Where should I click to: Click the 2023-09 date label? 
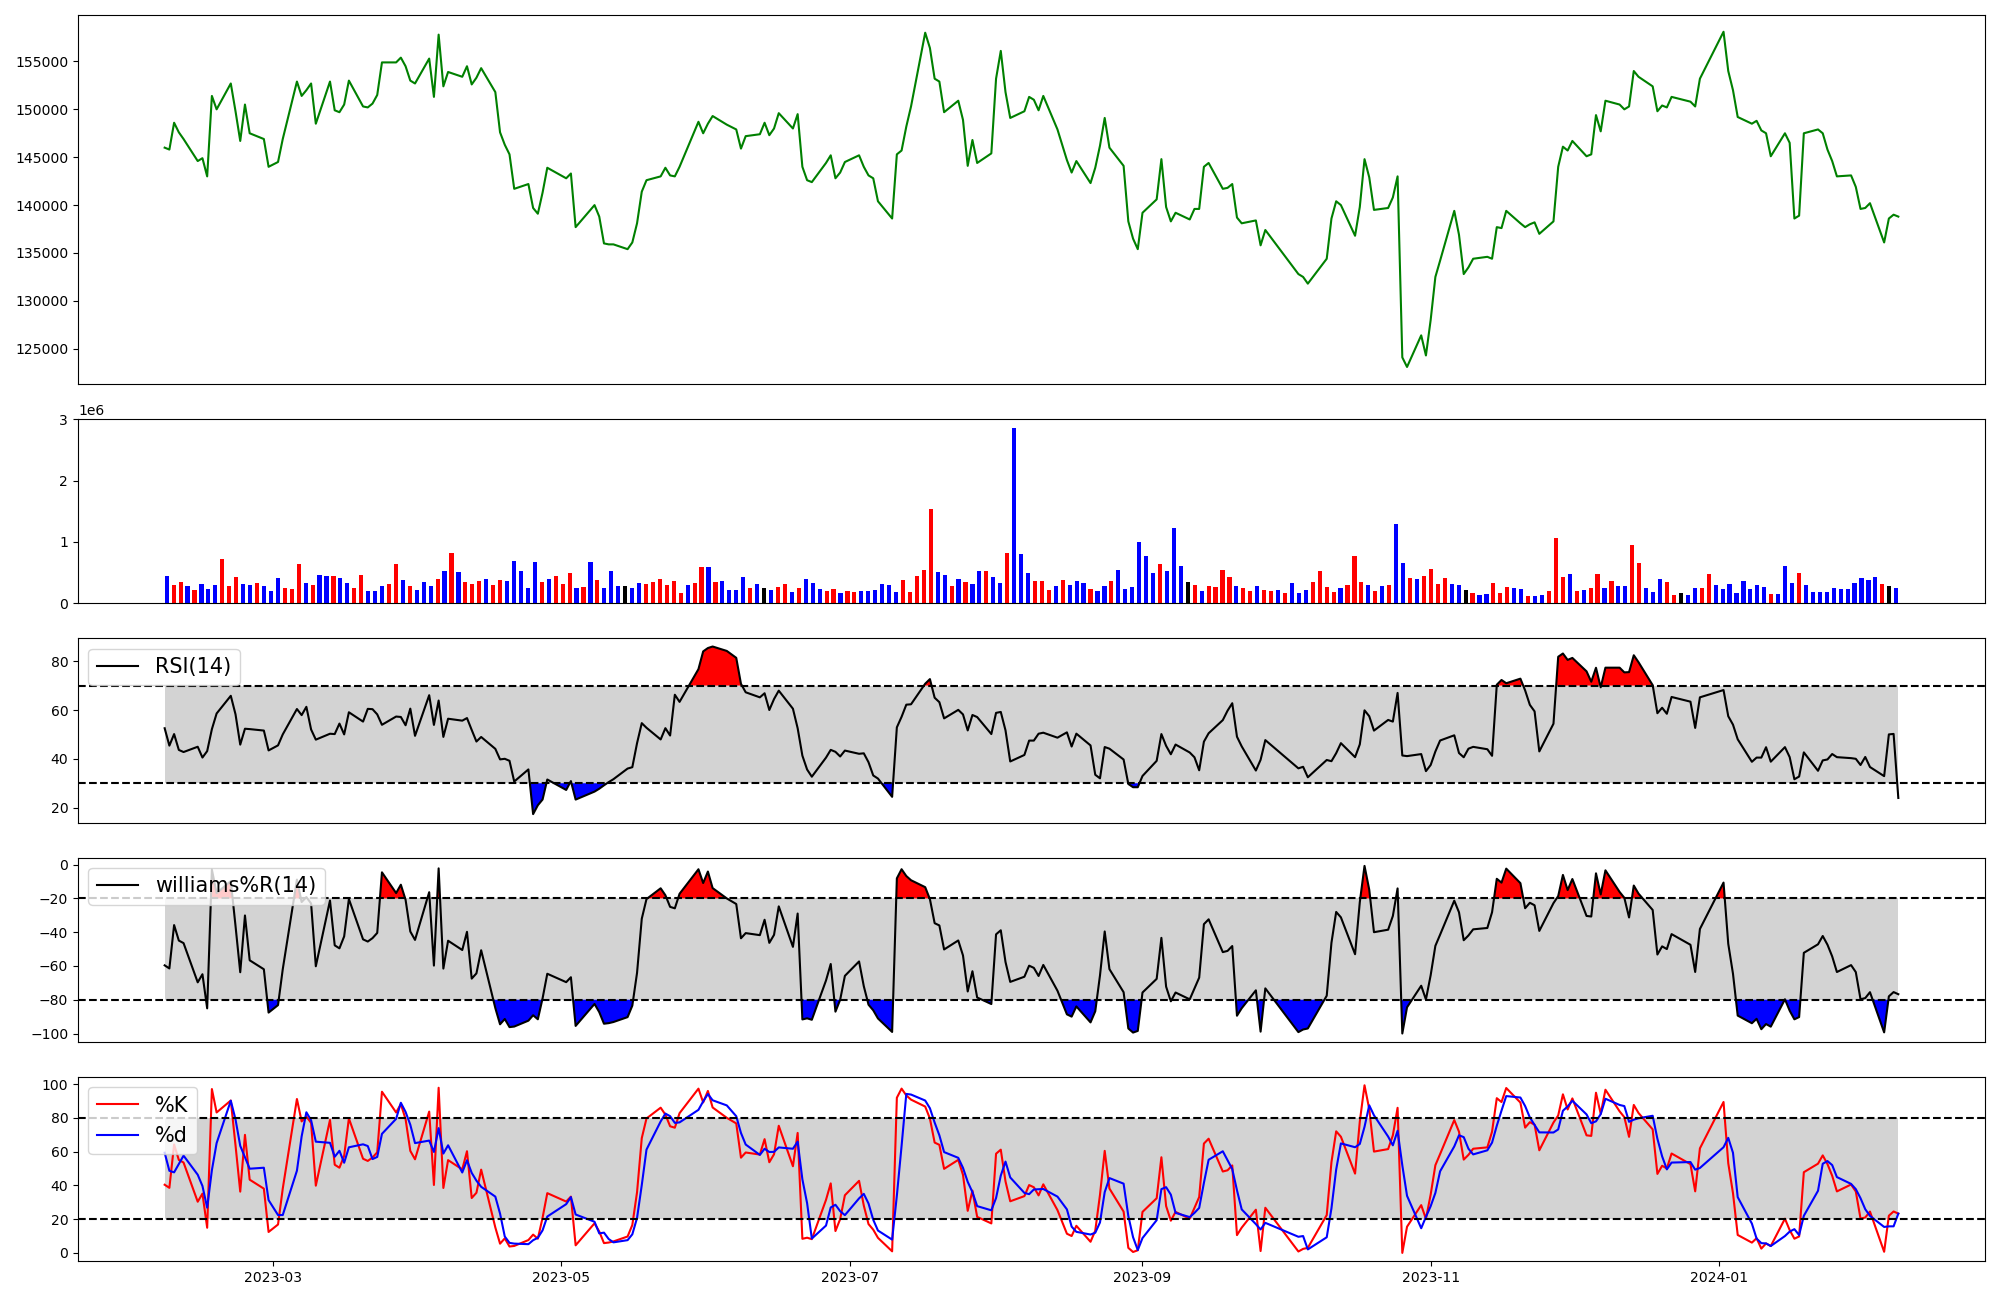1142,1277
